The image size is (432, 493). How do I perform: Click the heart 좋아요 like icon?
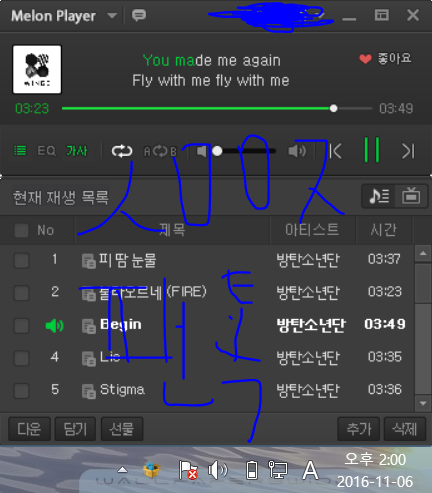point(365,59)
